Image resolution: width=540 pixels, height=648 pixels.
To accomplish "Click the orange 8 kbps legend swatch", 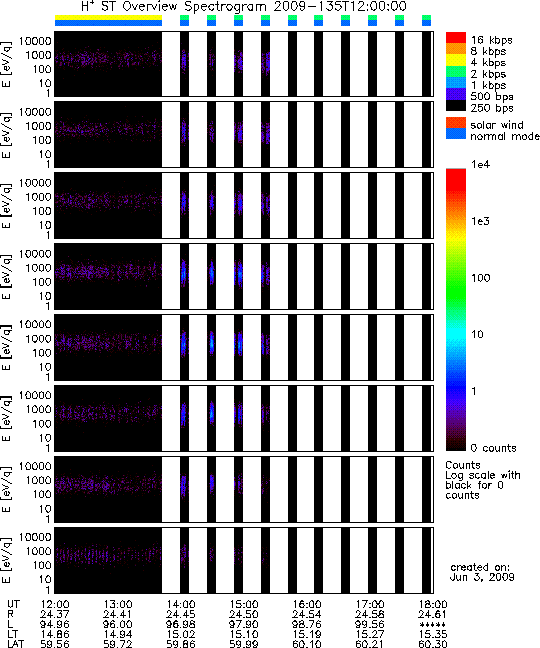I will (x=456, y=49).
